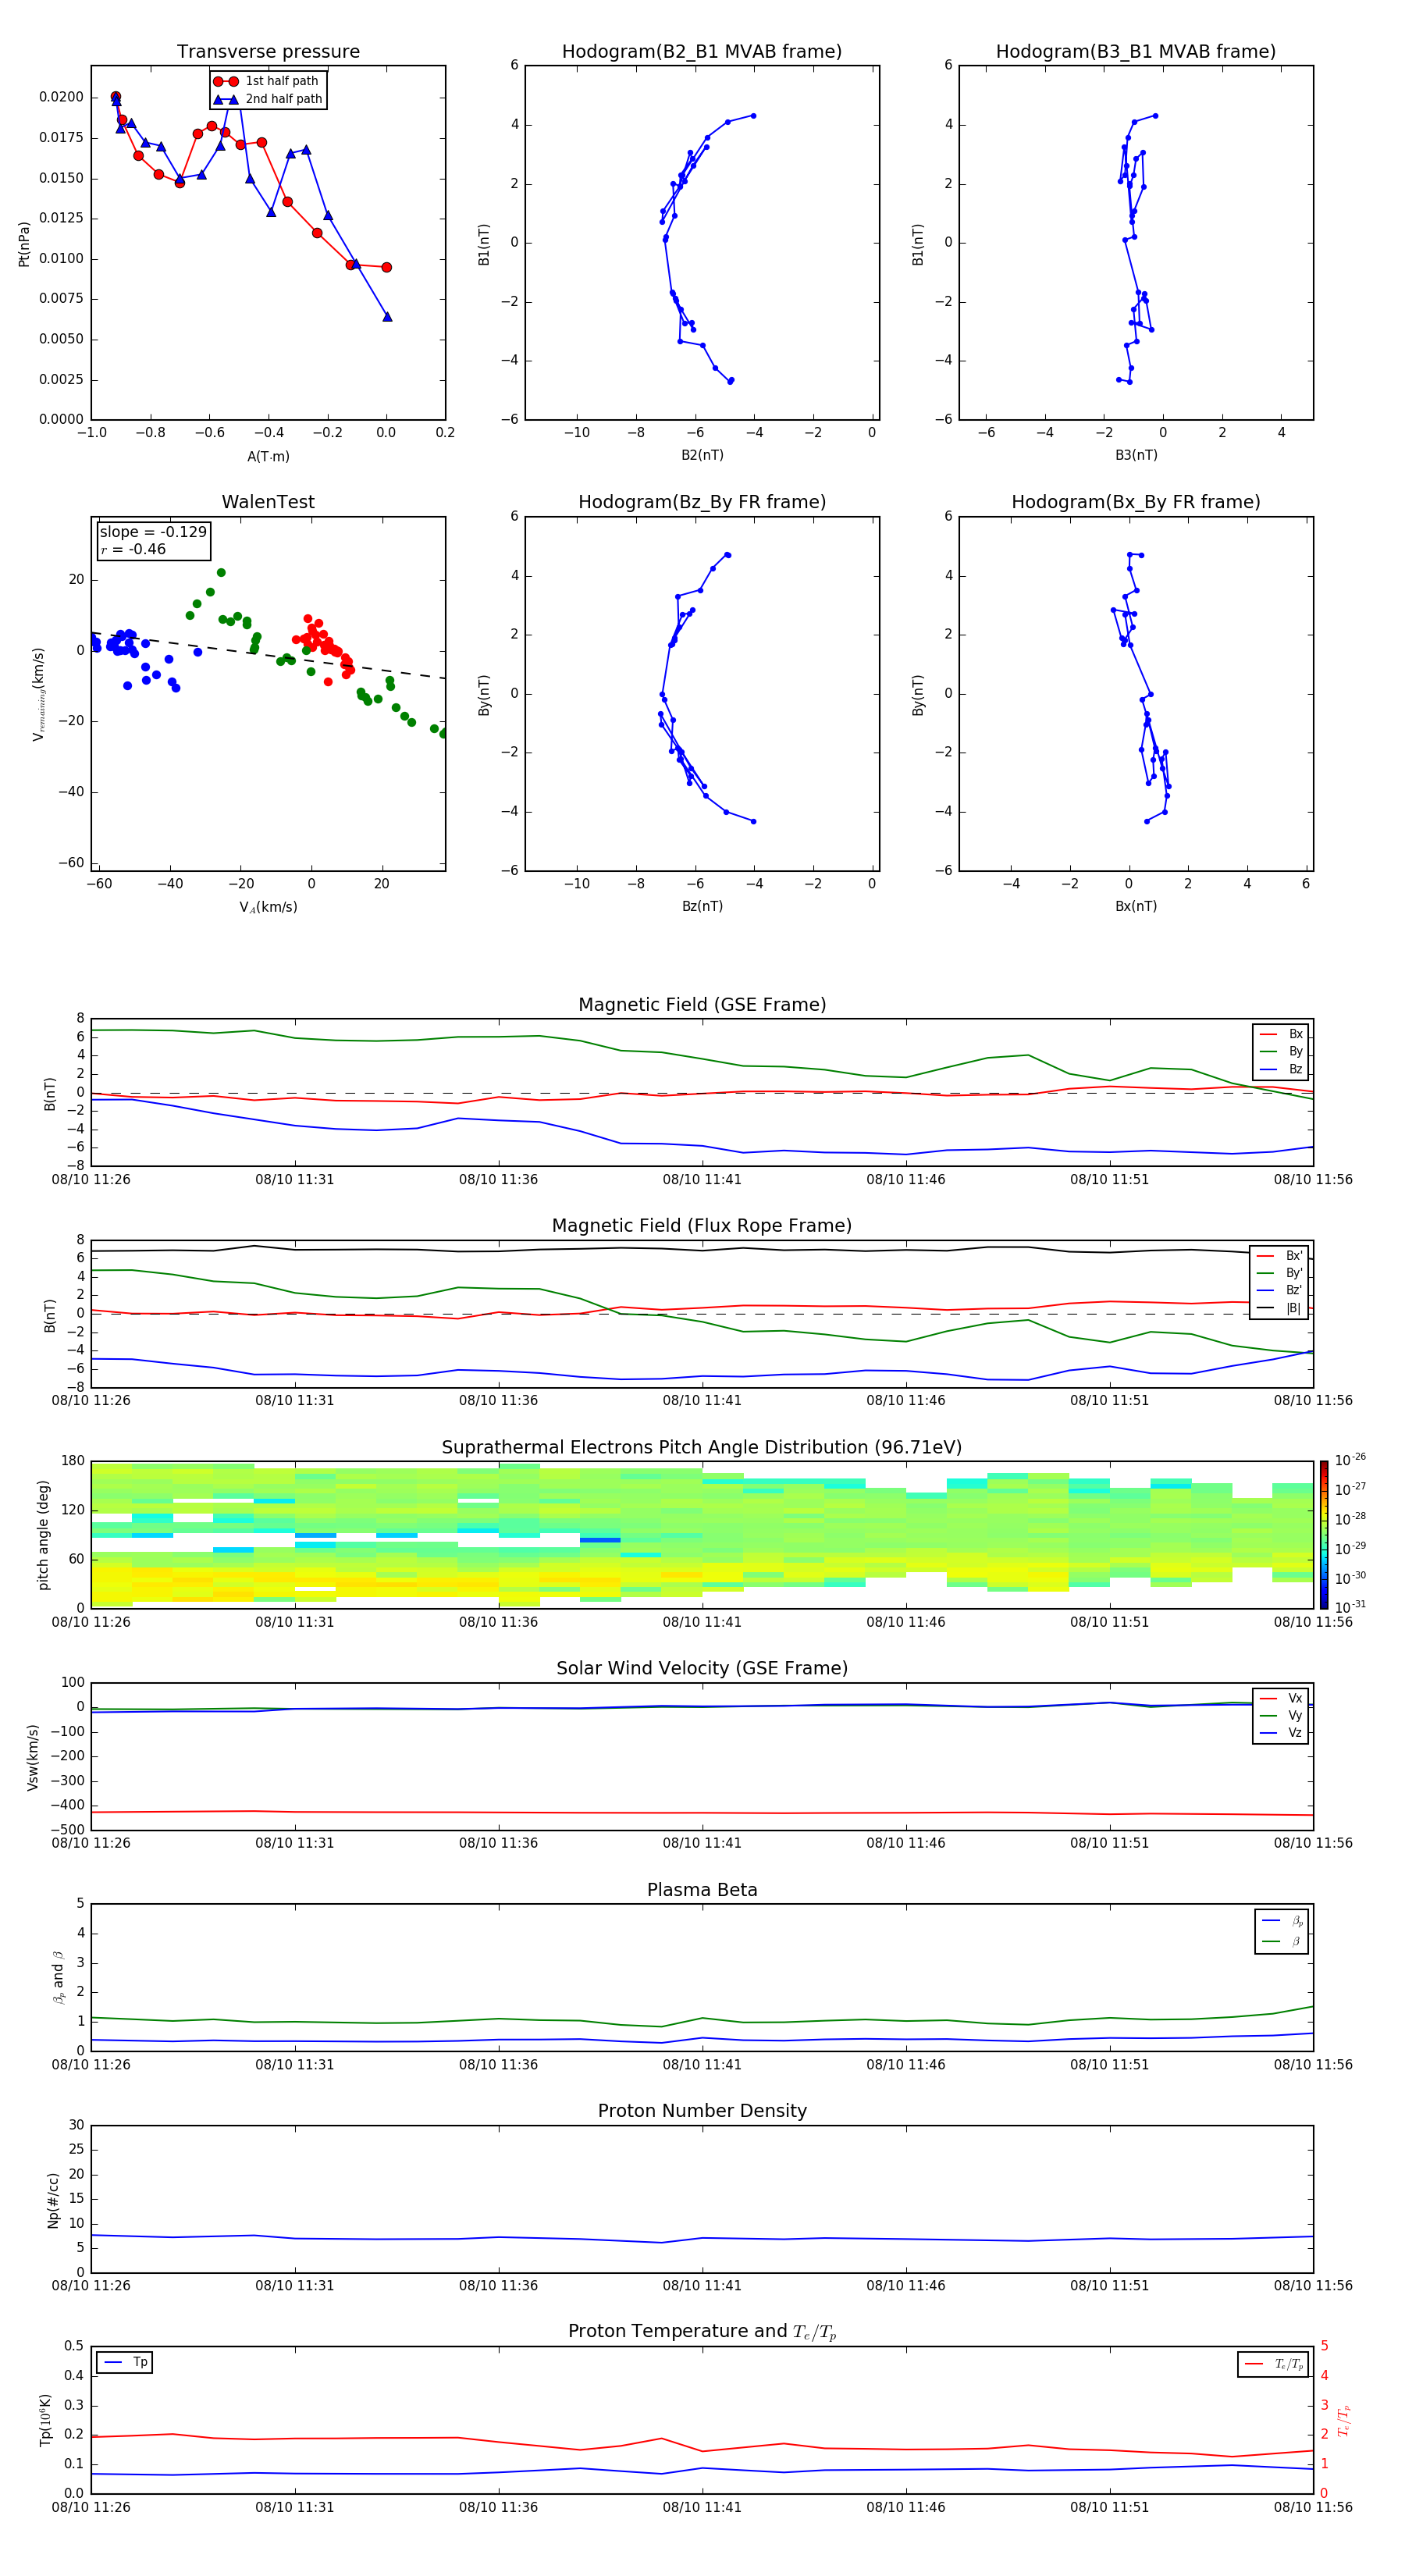Select |B| in the flux rope legend
Image resolution: width=1405 pixels, height=2576 pixels.
[x=1279, y=1309]
